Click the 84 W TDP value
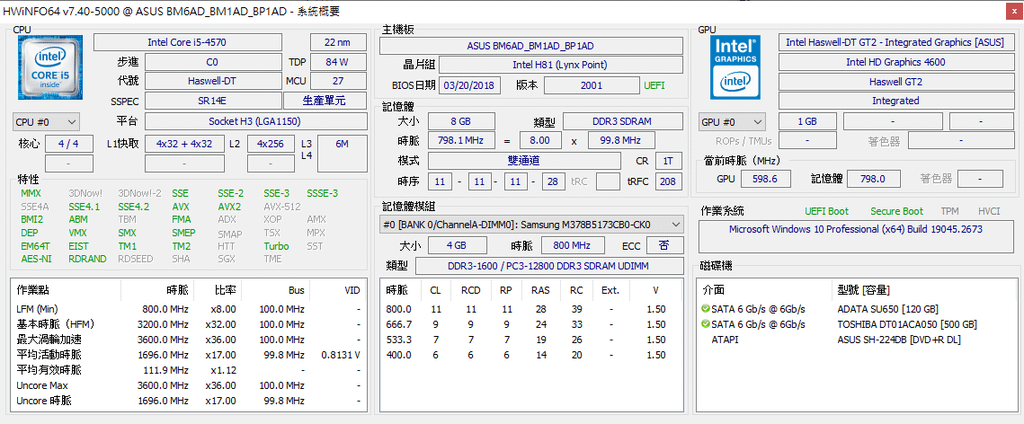The height and width of the screenshot is (424, 1024). click(338, 62)
